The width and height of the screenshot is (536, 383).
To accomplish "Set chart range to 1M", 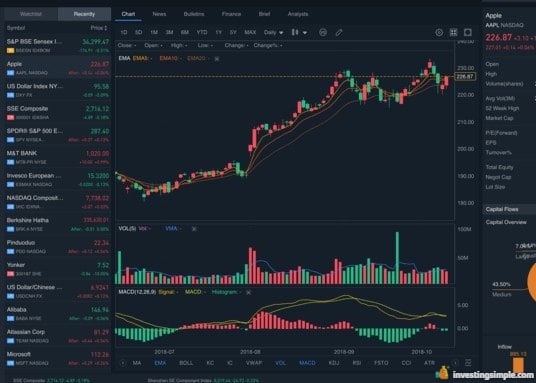I will pos(154,32).
